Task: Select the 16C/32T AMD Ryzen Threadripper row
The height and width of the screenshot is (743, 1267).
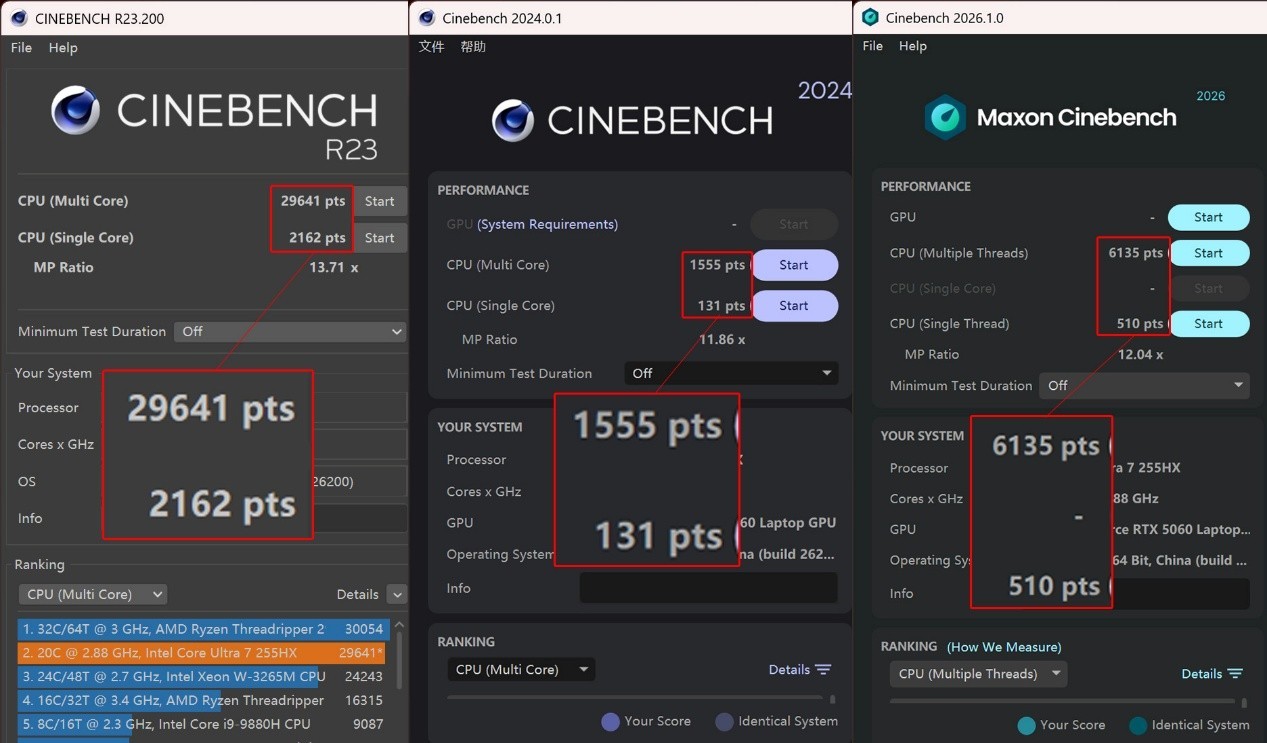Action: (204, 701)
